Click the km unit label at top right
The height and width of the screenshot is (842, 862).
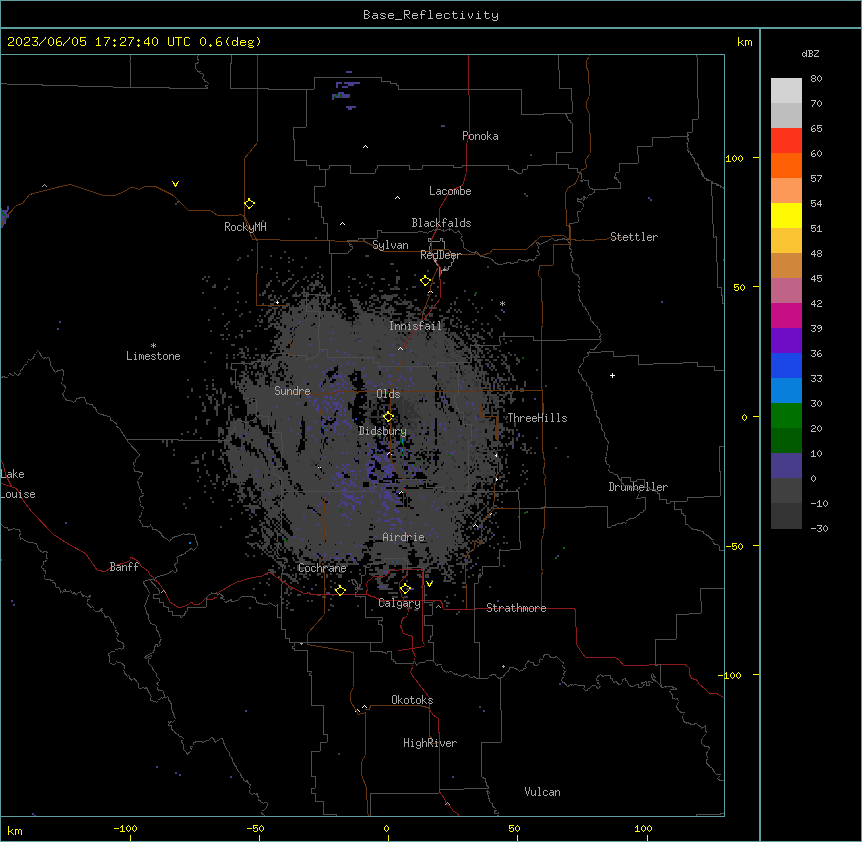744,42
